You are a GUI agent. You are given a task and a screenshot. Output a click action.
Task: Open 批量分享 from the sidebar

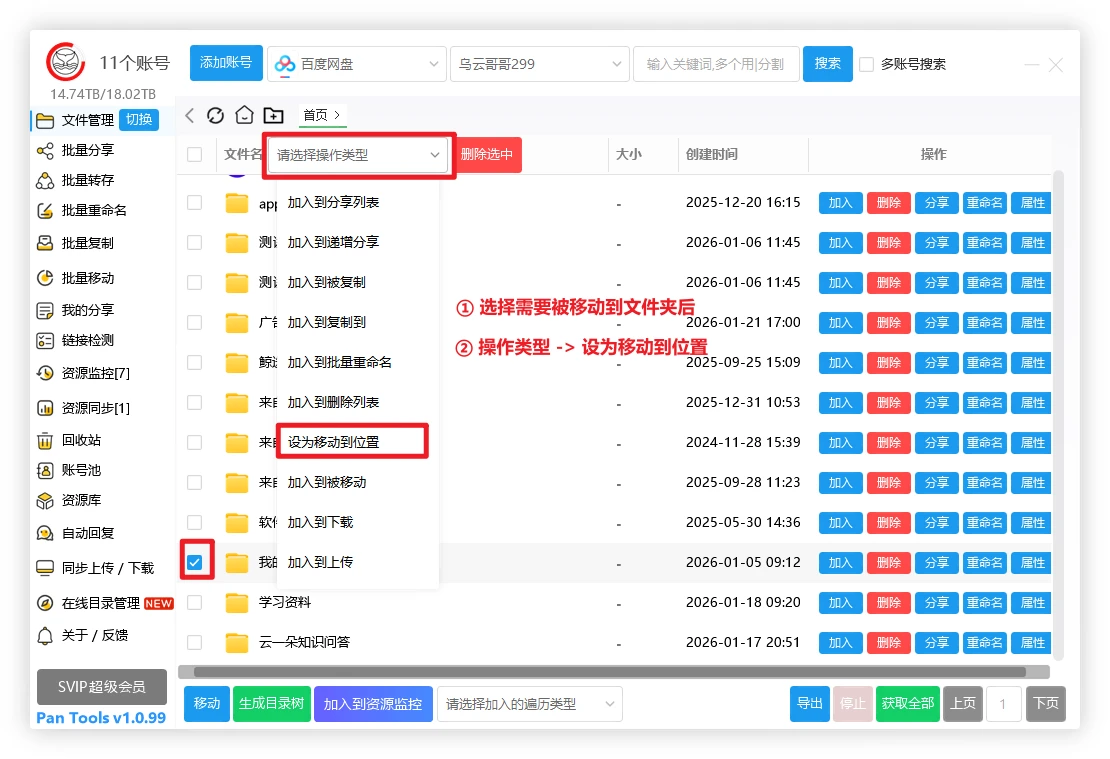tap(87, 150)
